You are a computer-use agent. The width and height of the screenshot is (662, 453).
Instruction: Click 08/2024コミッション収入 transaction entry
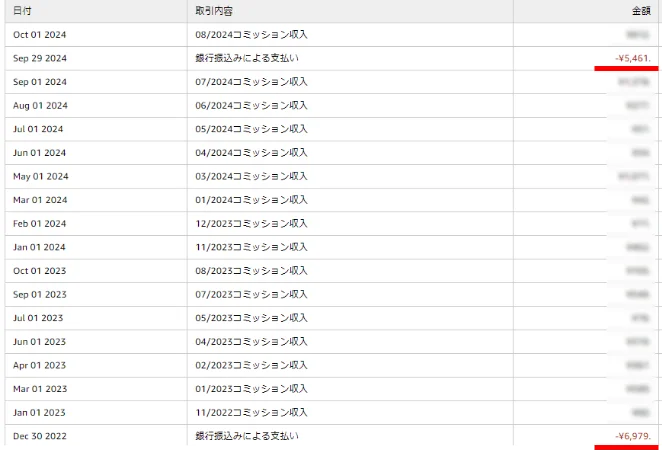[251, 34]
